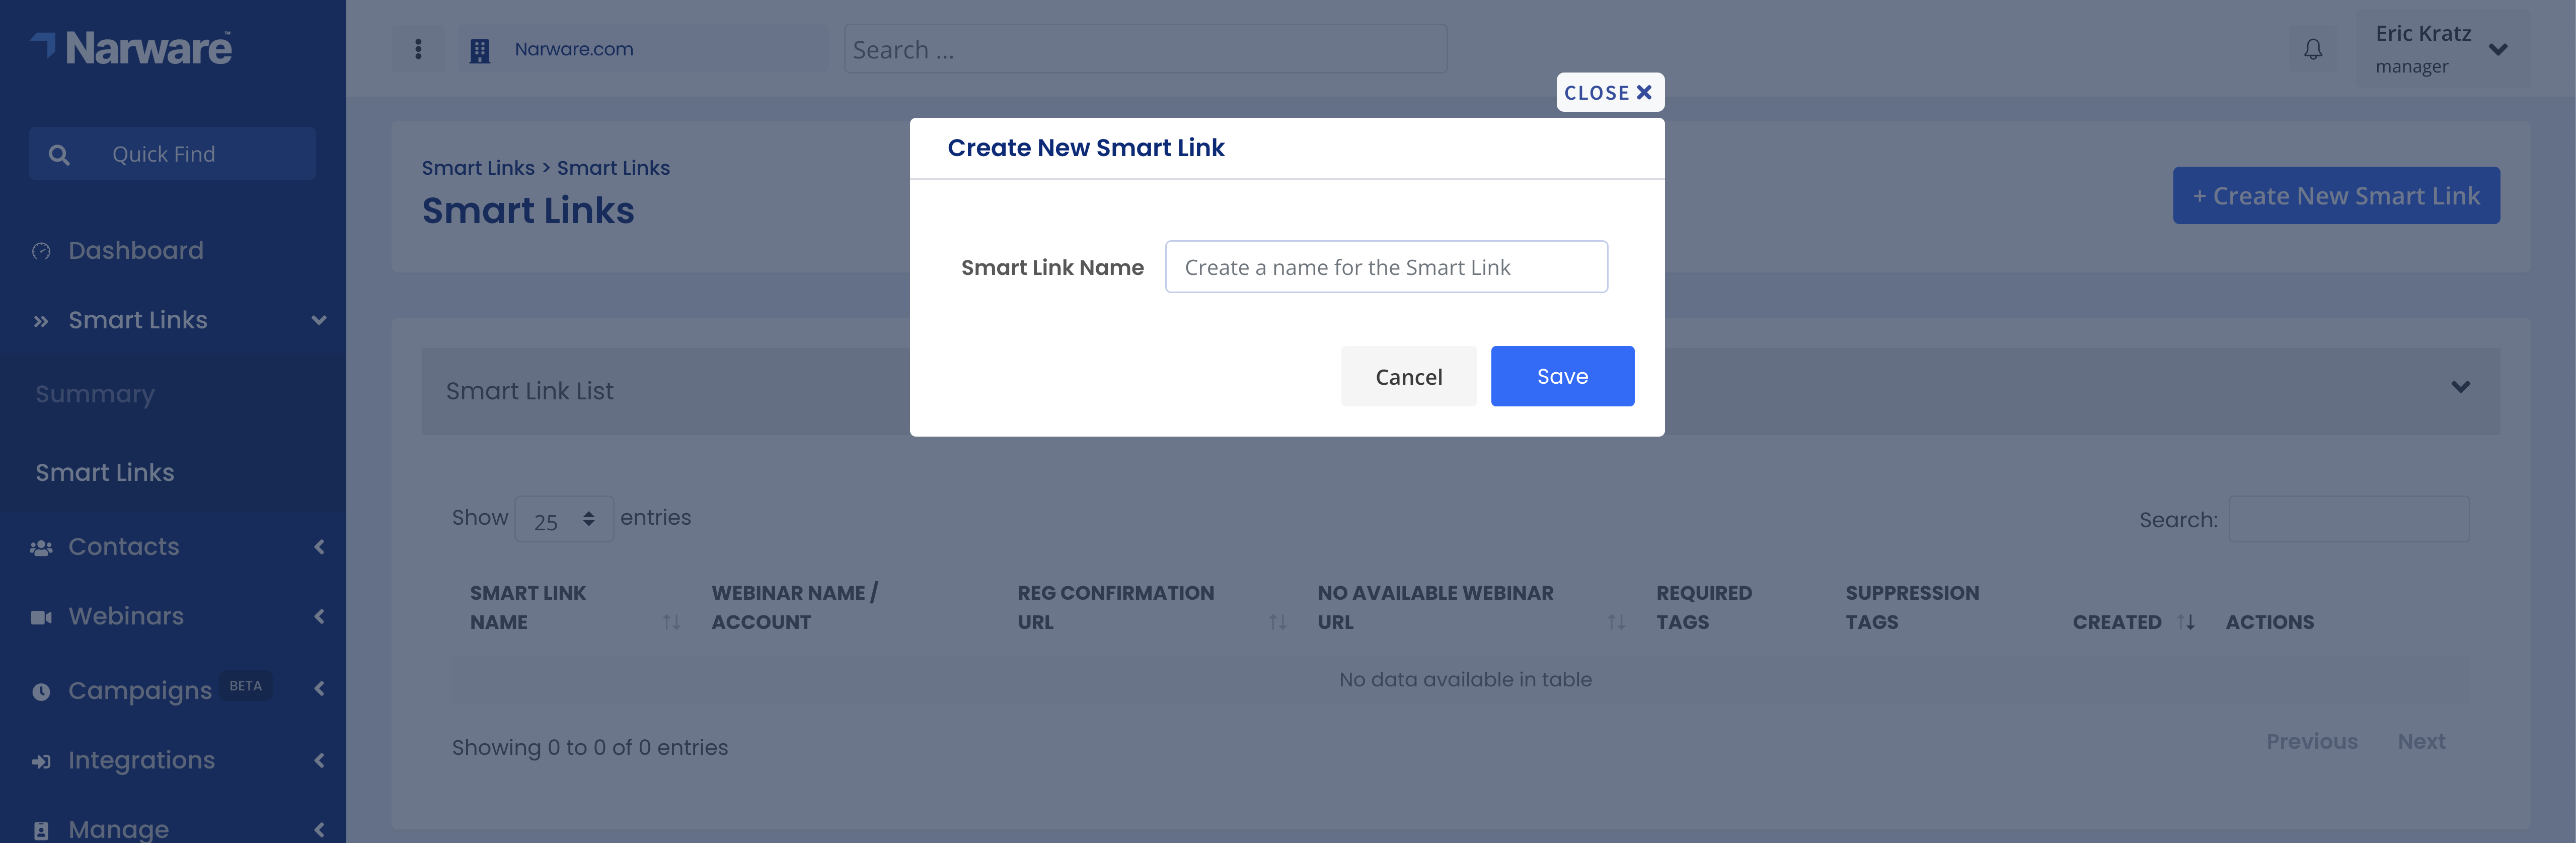Click the Quick Find magnifier icon
Screen dimensions: 2576x843
[x=59, y=154]
